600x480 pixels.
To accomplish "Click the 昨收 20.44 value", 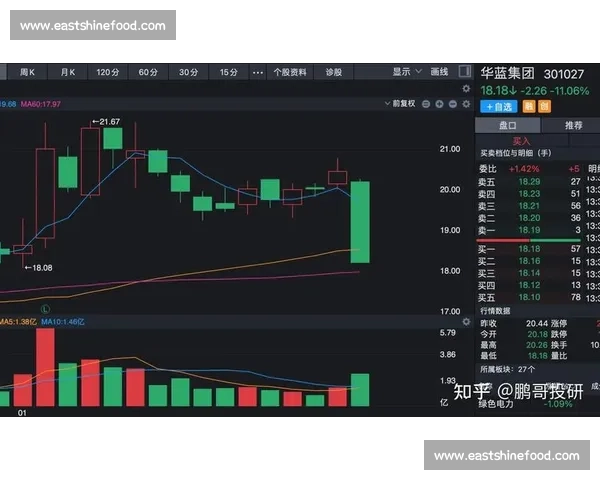I will pyautogui.click(x=537, y=323).
